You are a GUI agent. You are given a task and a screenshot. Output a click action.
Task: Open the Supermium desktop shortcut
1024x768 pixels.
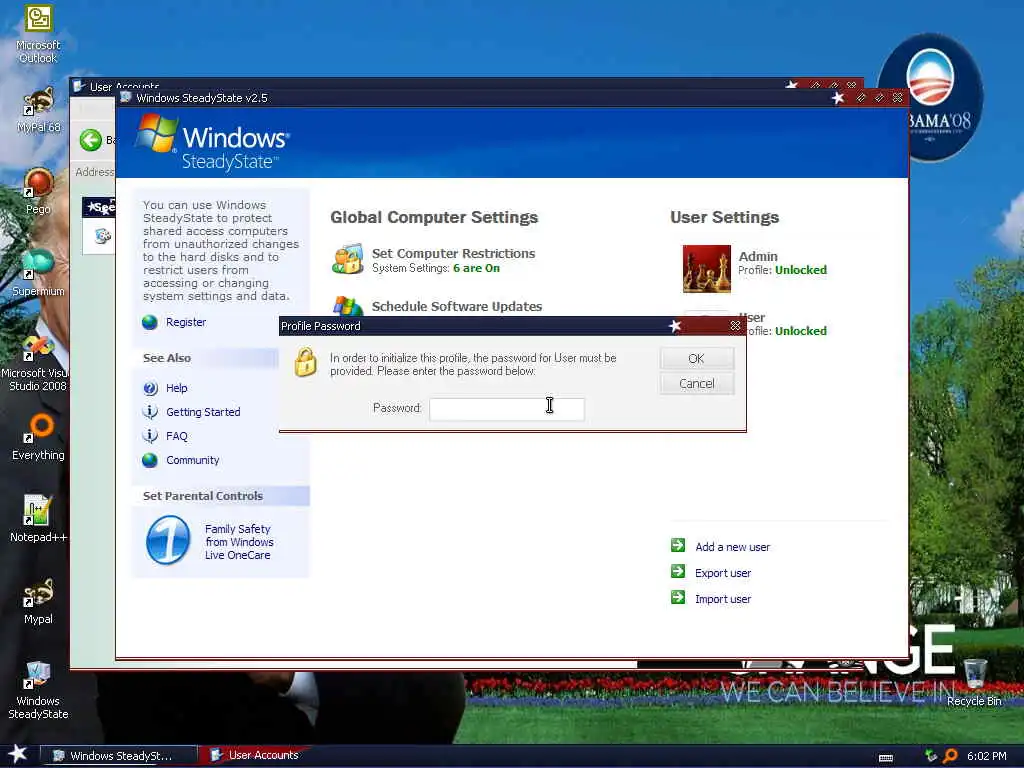[x=38, y=273]
